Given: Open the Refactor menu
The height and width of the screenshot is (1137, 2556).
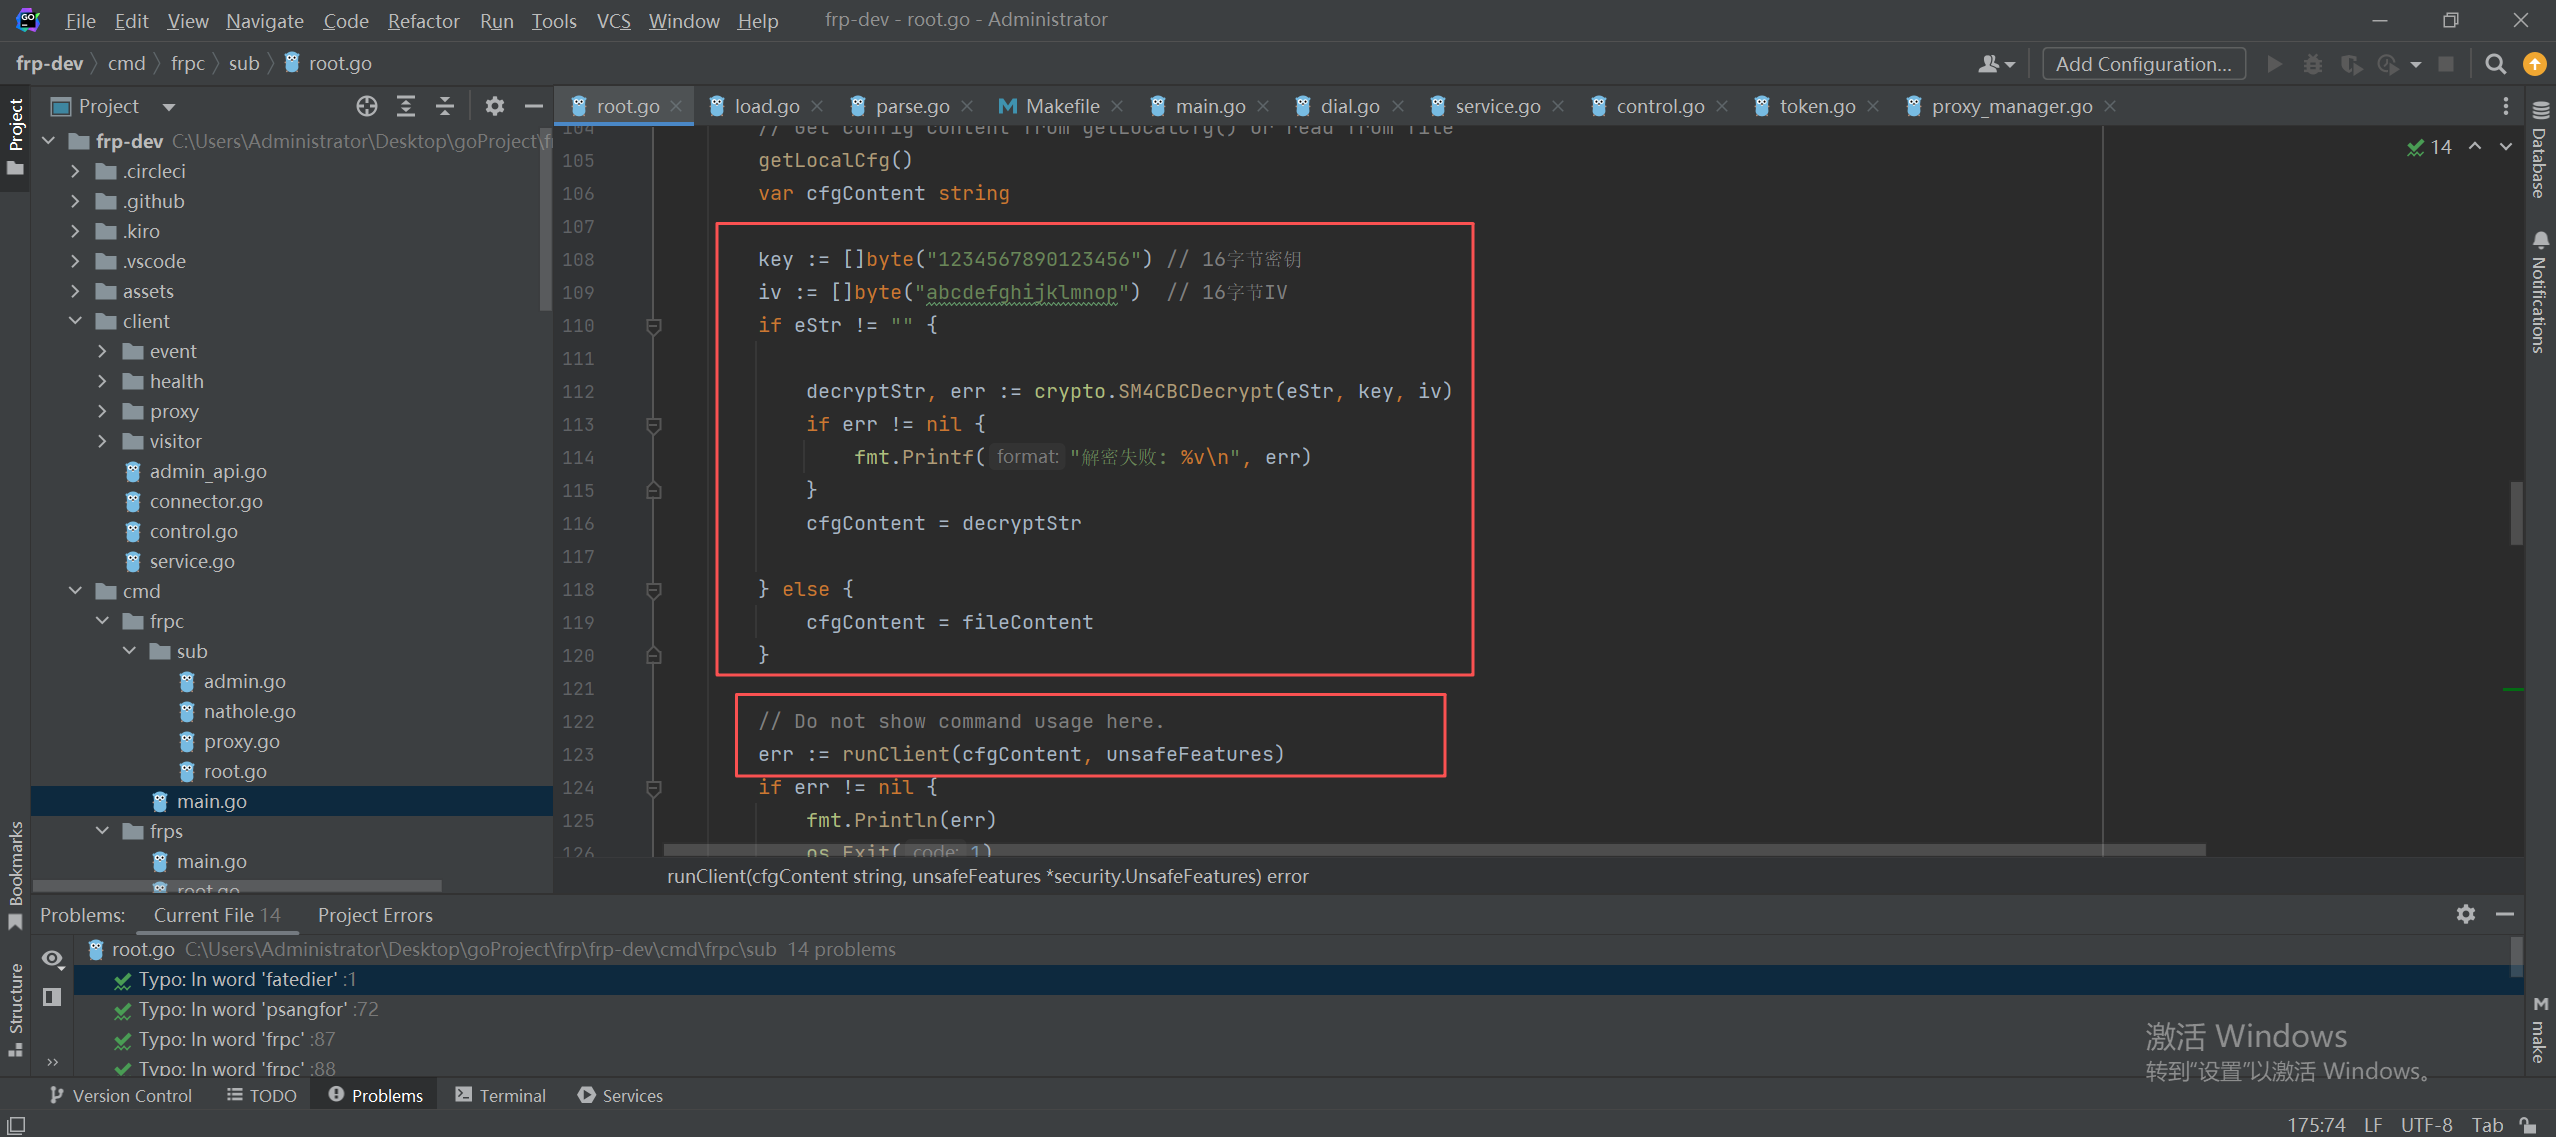Looking at the screenshot, I should pos(423,20).
